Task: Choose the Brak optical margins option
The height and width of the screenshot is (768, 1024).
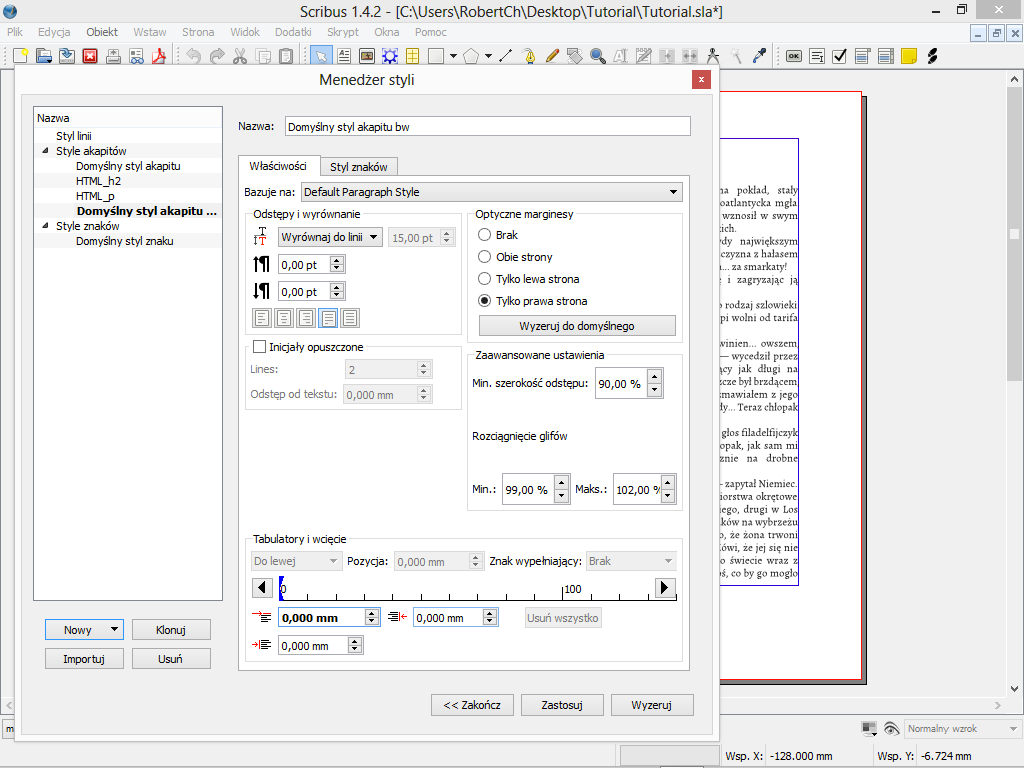Action: [x=485, y=235]
